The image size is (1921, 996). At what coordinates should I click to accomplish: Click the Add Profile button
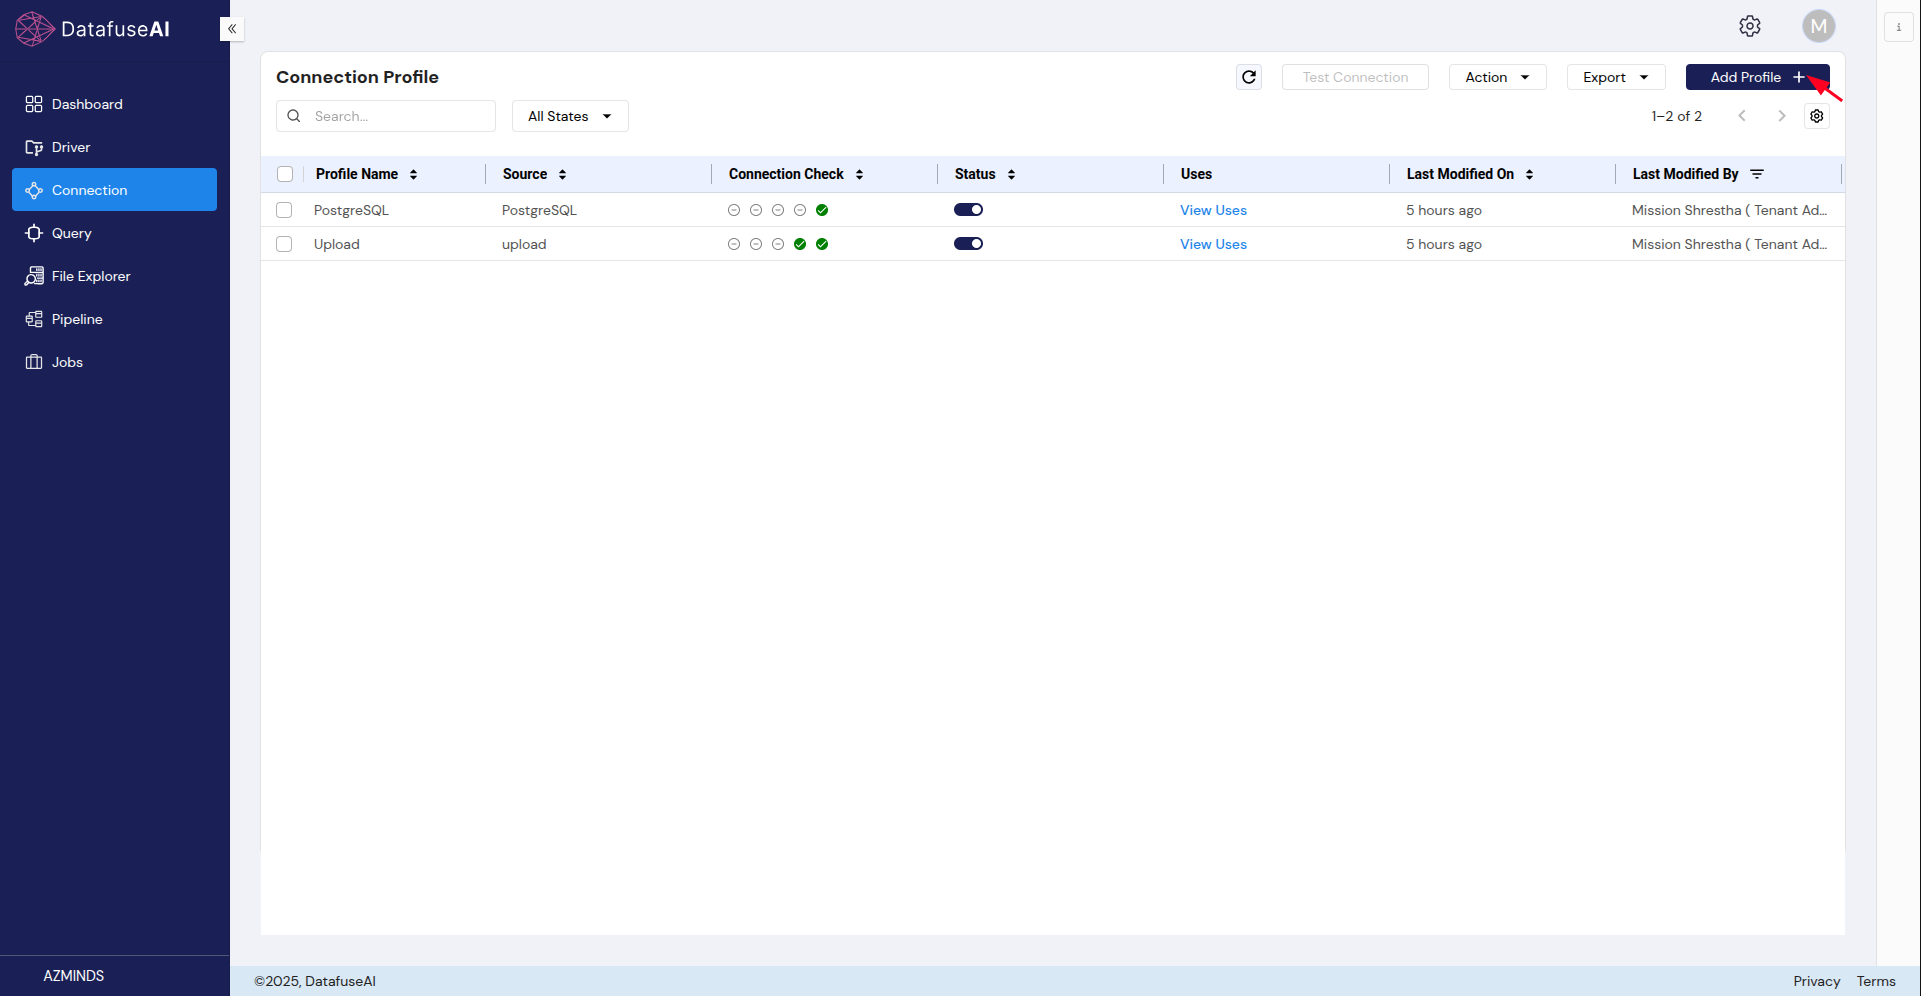tap(1756, 77)
